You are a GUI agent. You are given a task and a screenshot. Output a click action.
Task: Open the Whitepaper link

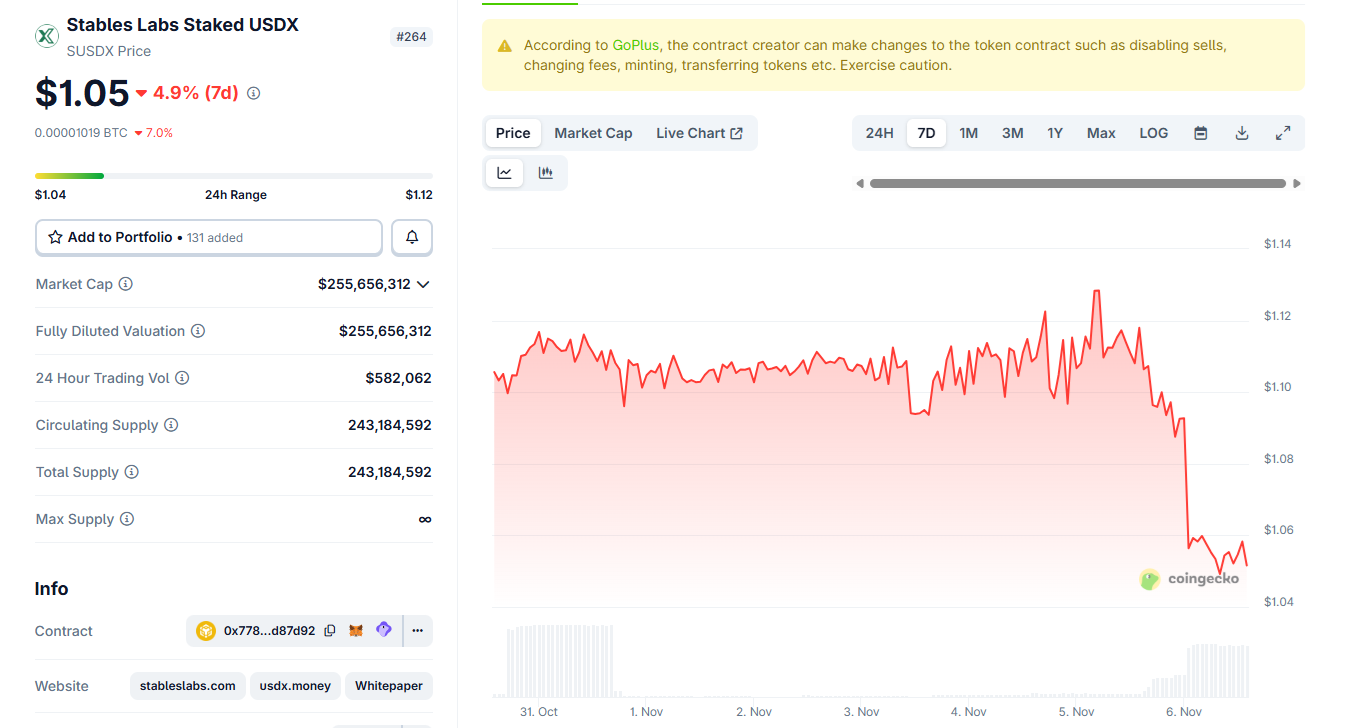coord(388,686)
